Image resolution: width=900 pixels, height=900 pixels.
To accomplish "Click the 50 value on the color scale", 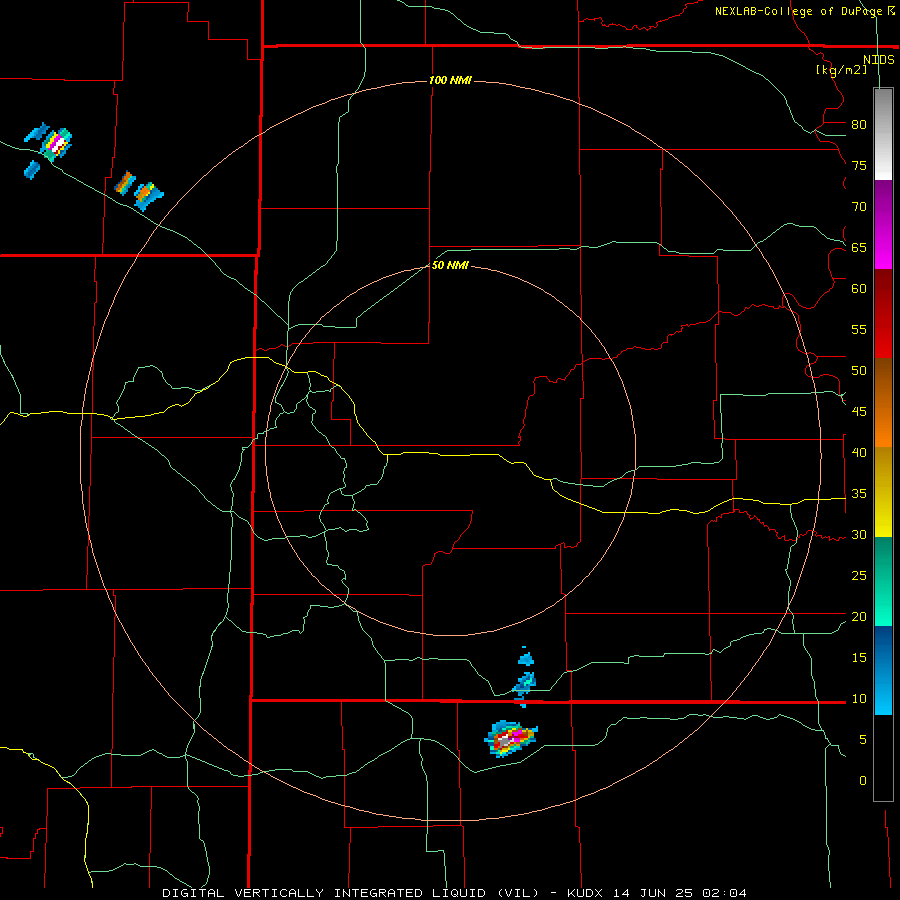I will (x=859, y=371).
